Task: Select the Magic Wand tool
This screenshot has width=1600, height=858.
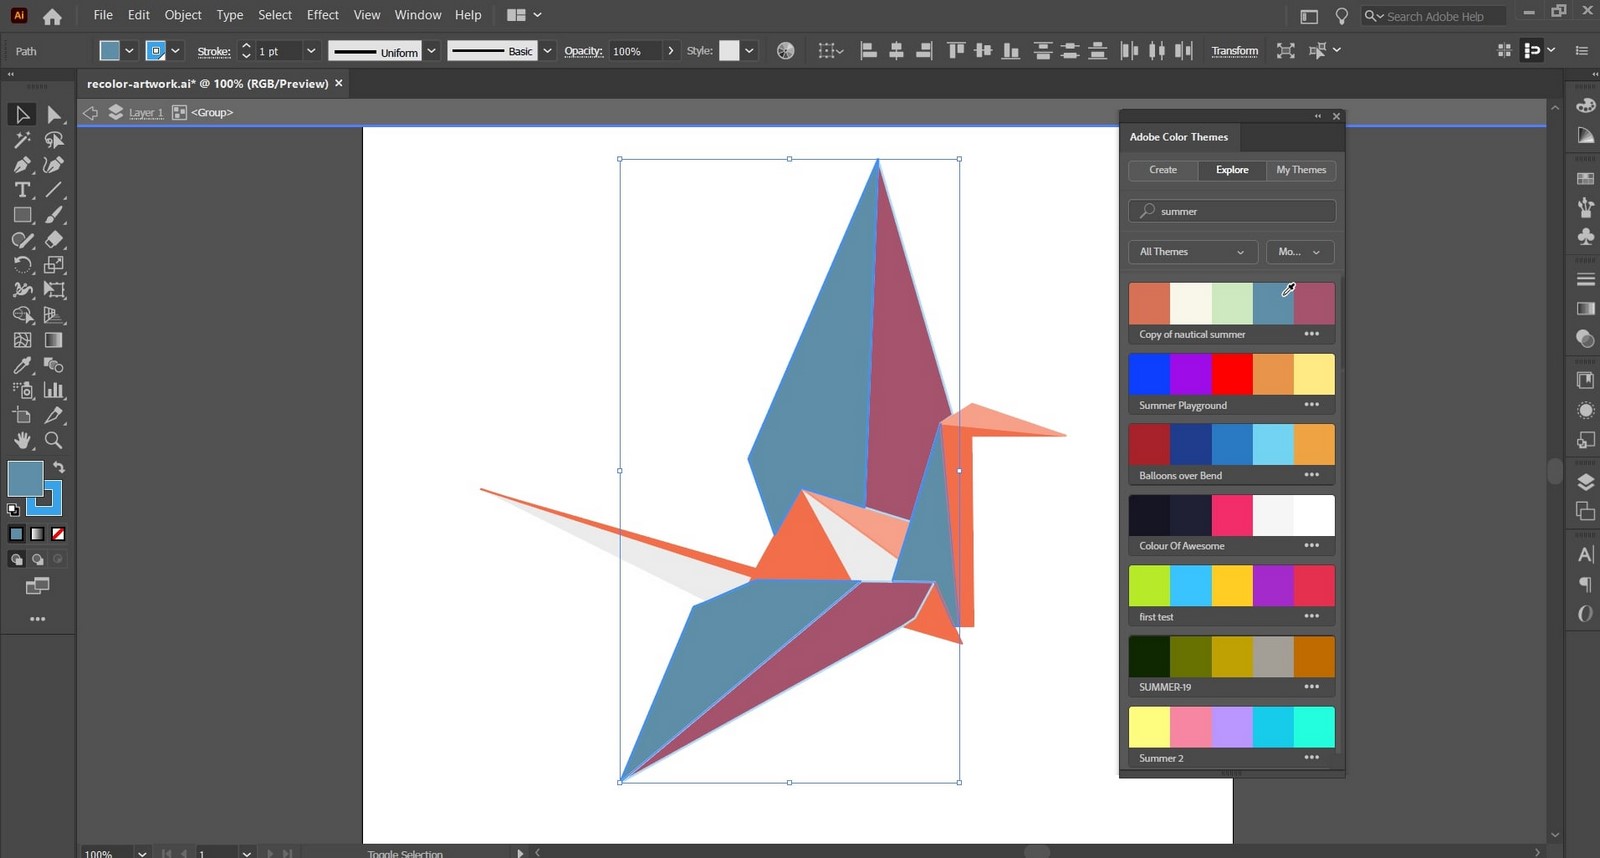Action: [x=22, y=140]
